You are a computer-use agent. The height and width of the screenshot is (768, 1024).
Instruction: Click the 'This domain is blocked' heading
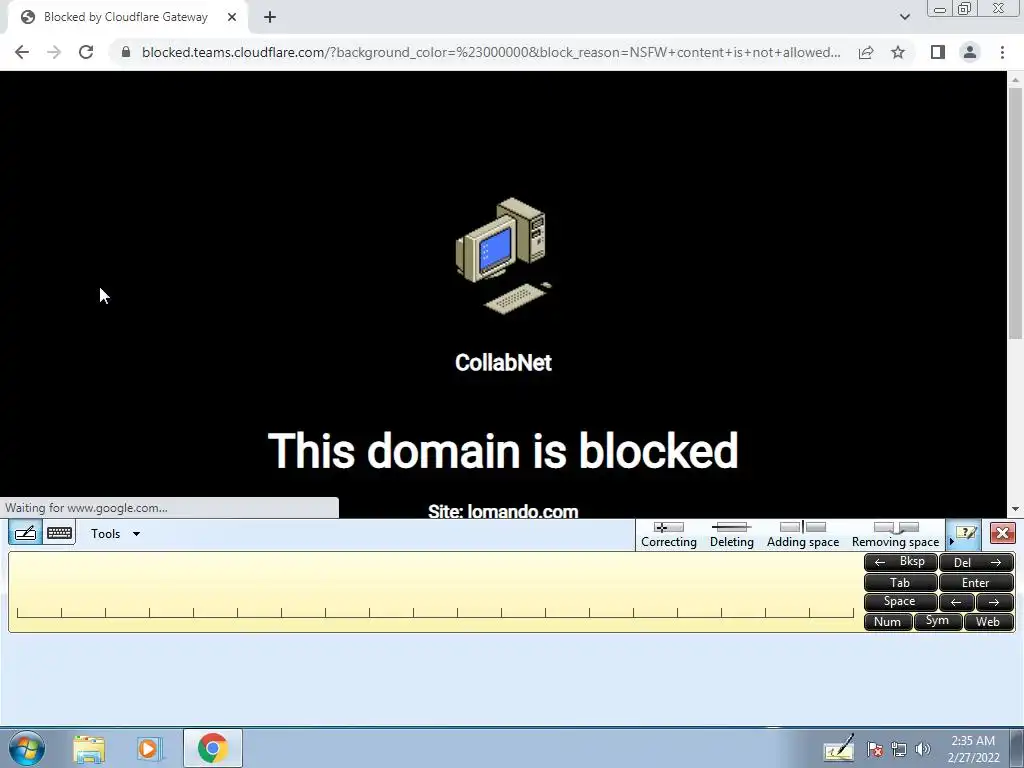[x=503, y=451]
